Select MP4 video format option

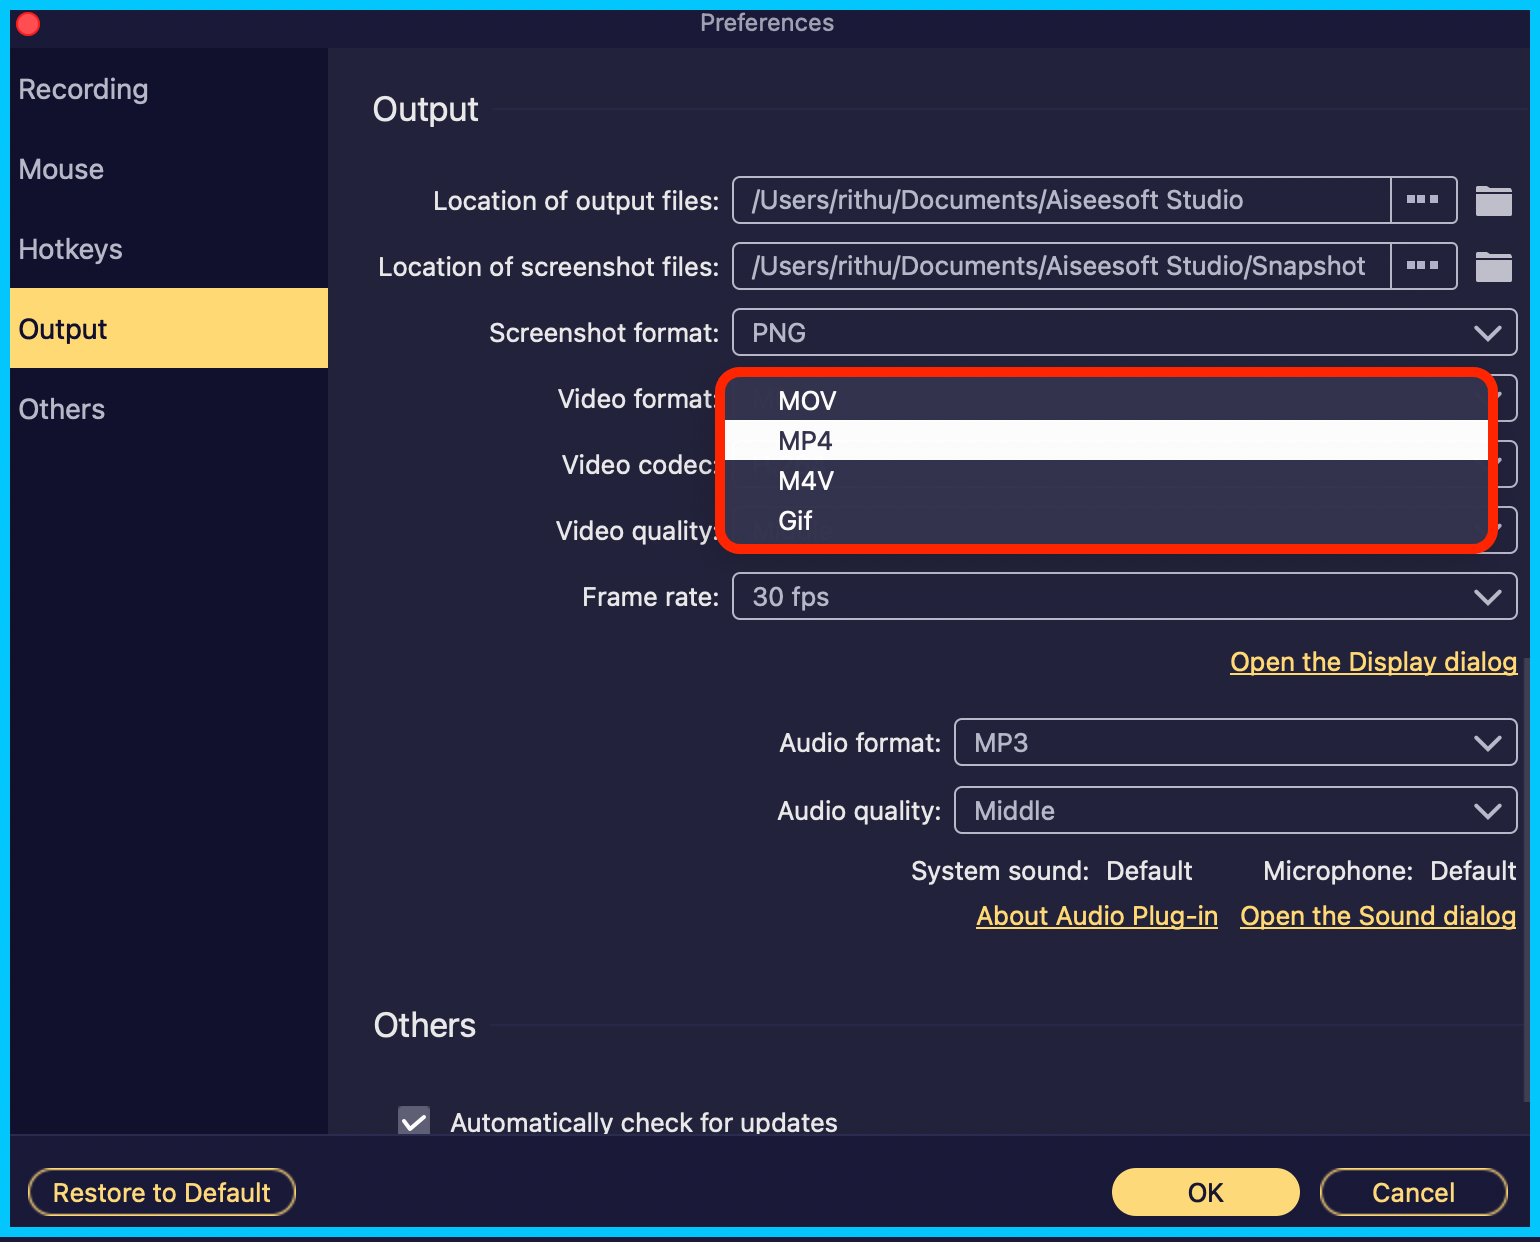(1106, 440)
